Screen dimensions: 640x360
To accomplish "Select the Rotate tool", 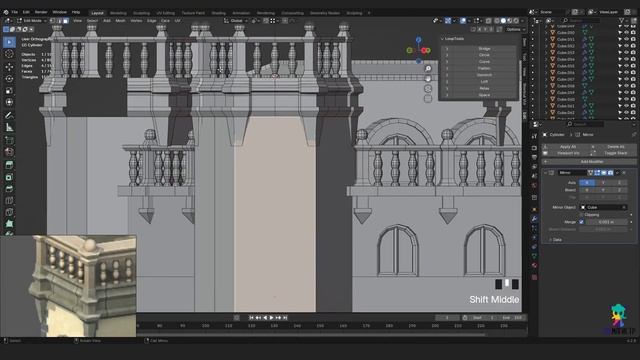I will pos(9,78).
